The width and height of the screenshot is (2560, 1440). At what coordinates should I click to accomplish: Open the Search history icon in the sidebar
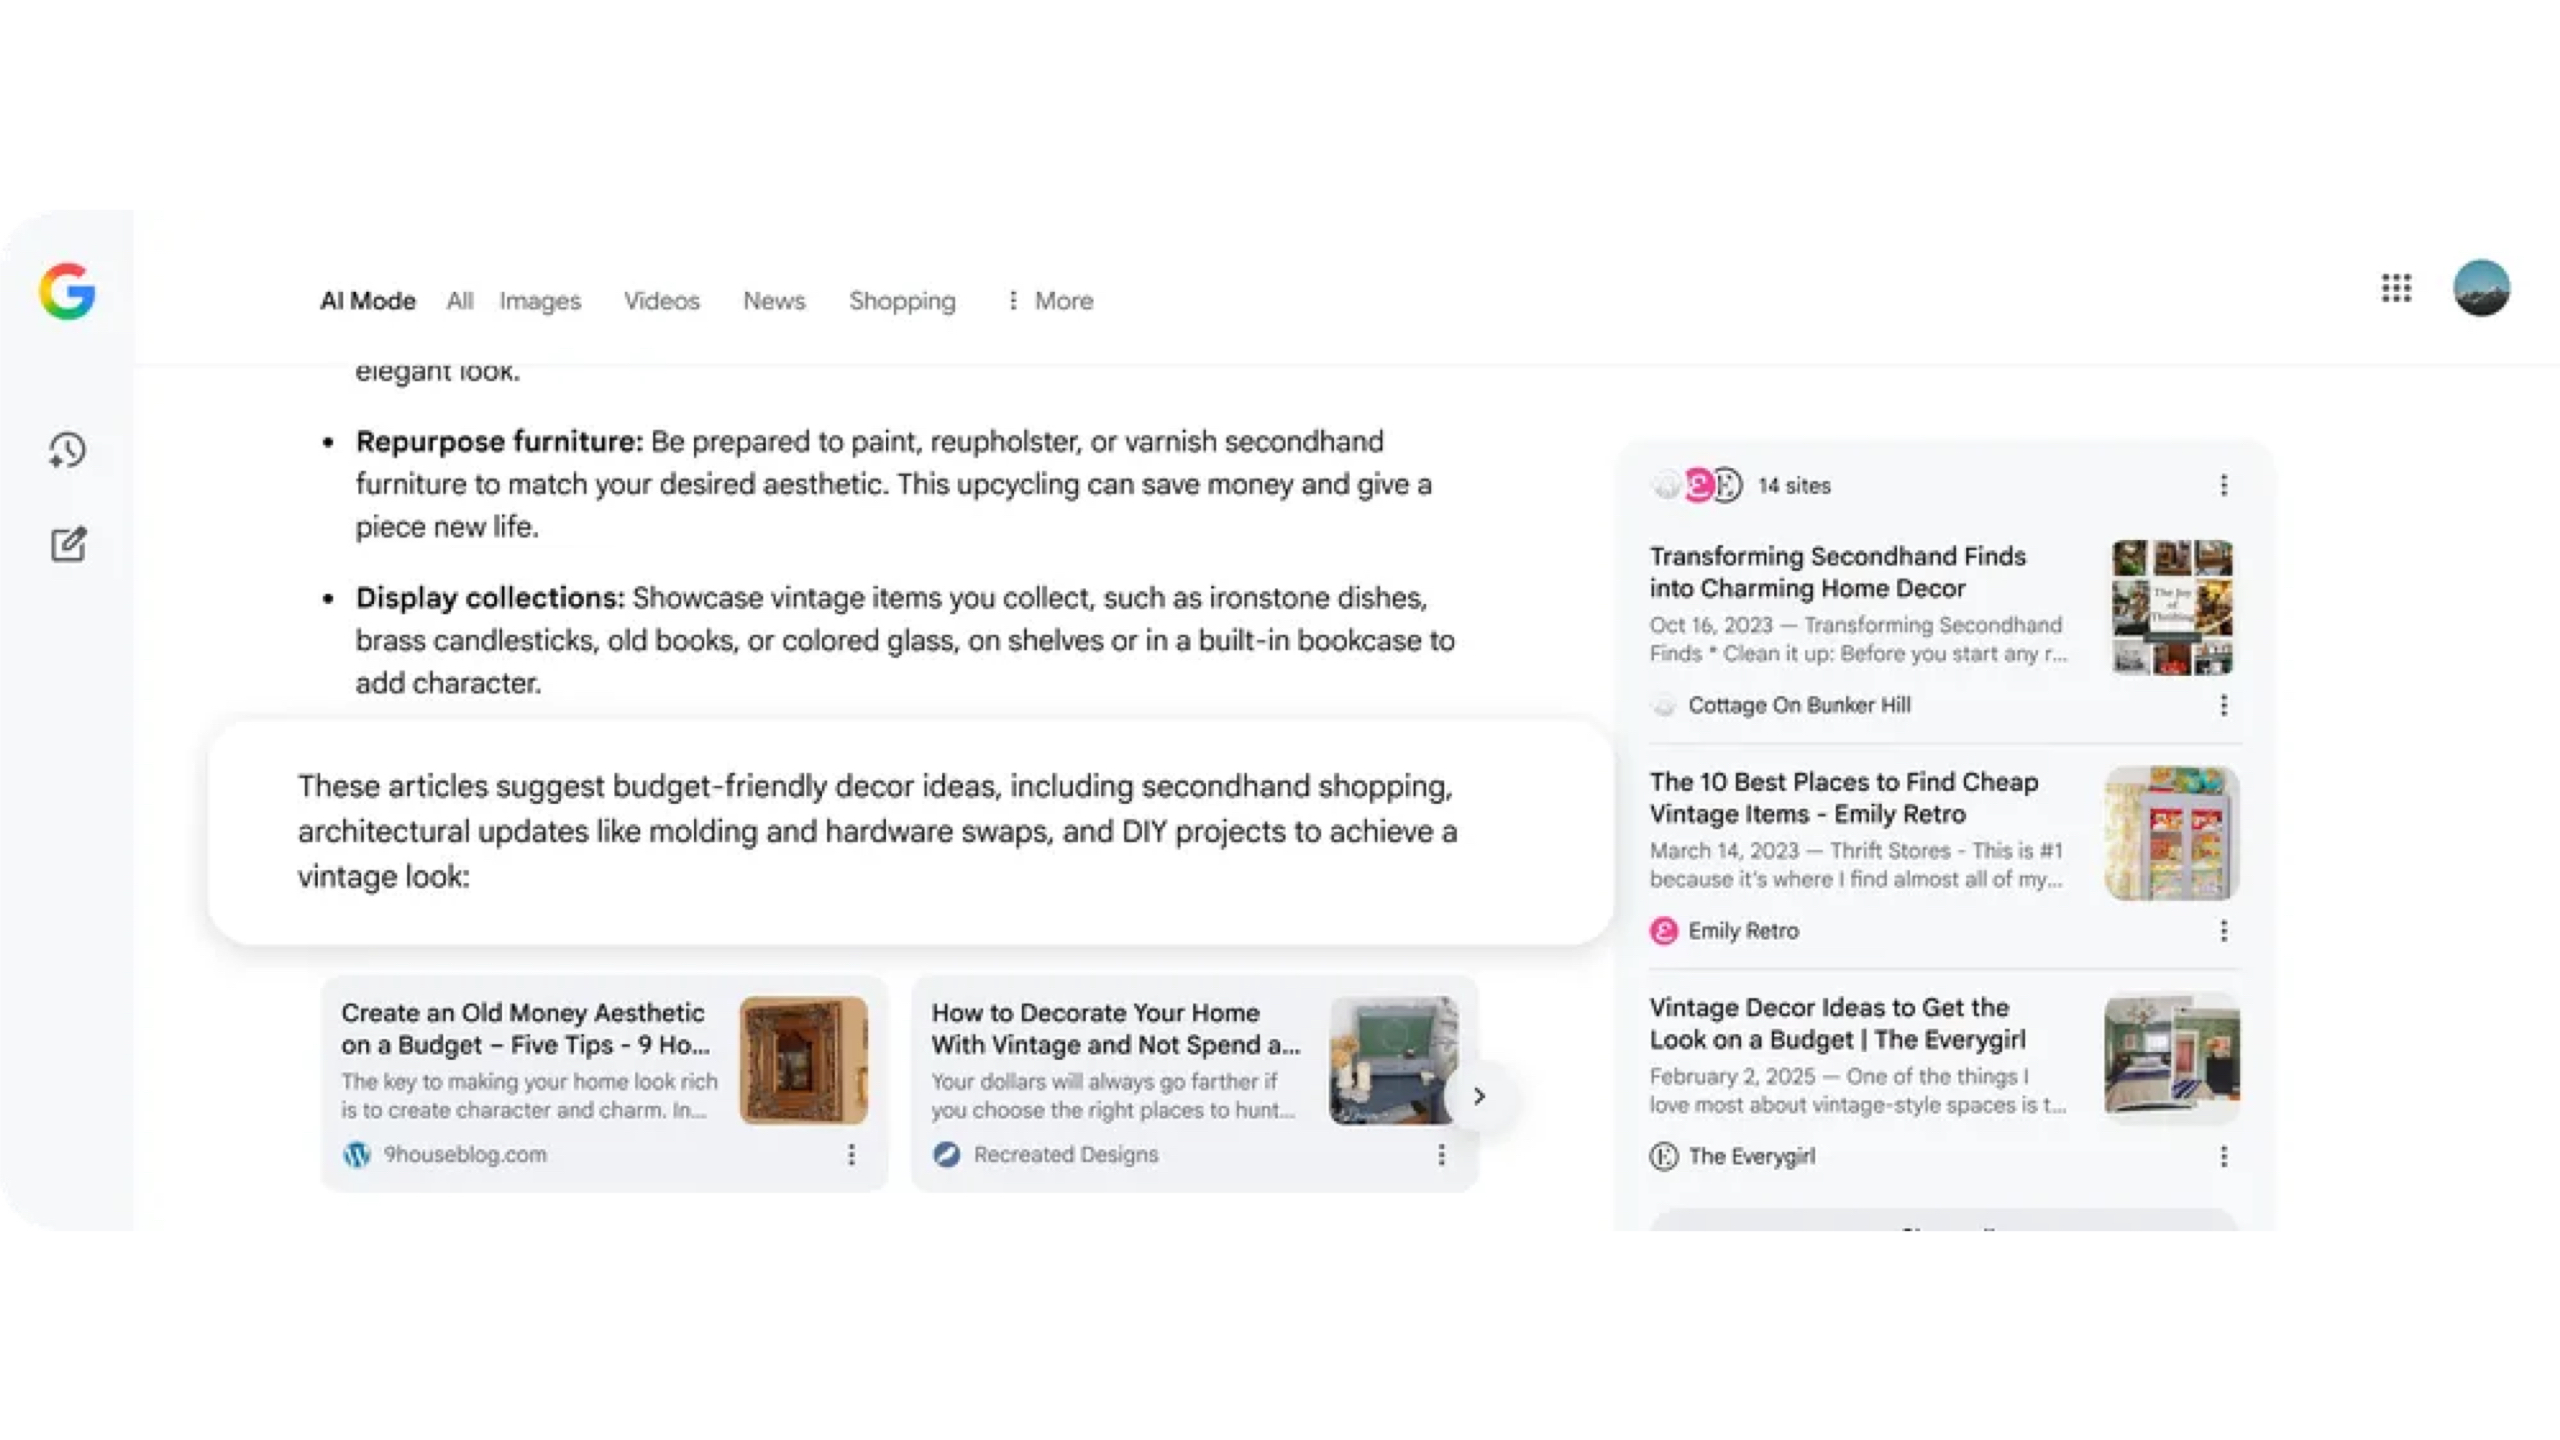tap(66, 450)
